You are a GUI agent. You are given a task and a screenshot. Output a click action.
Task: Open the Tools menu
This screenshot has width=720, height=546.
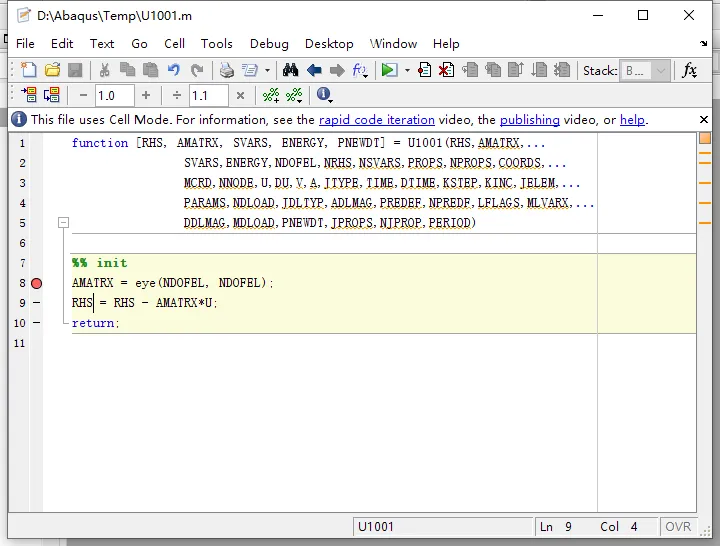tap(216, 44)
